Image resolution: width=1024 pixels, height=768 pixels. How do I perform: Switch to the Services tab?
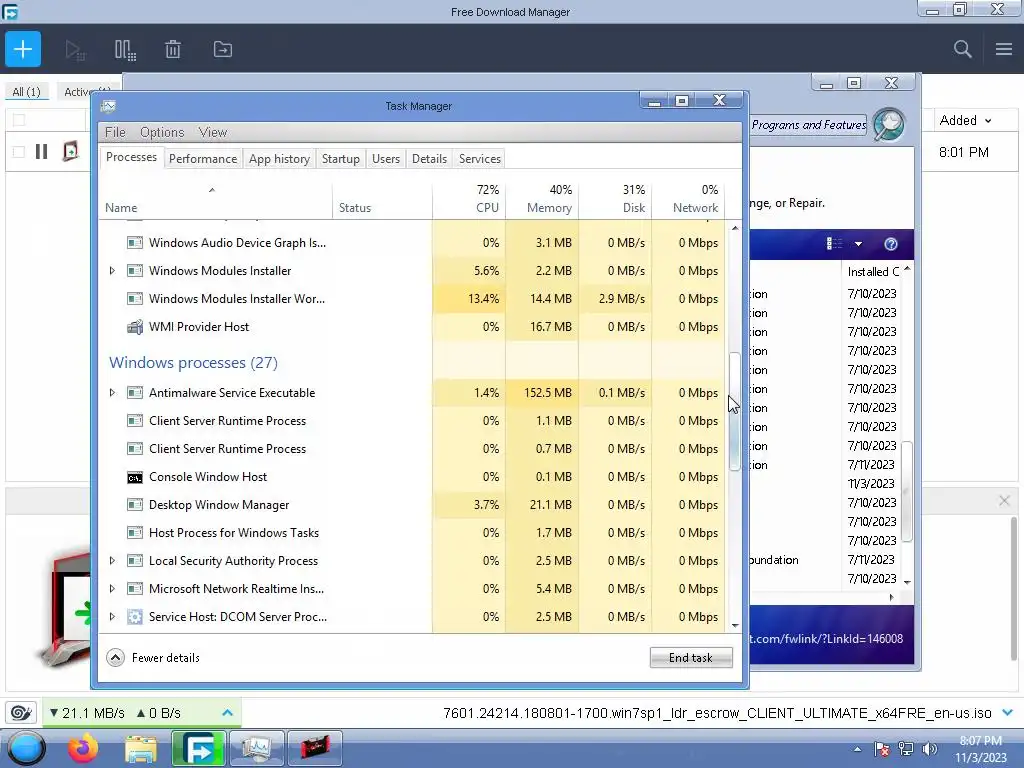pyautogui.click(x=479, y=159)
